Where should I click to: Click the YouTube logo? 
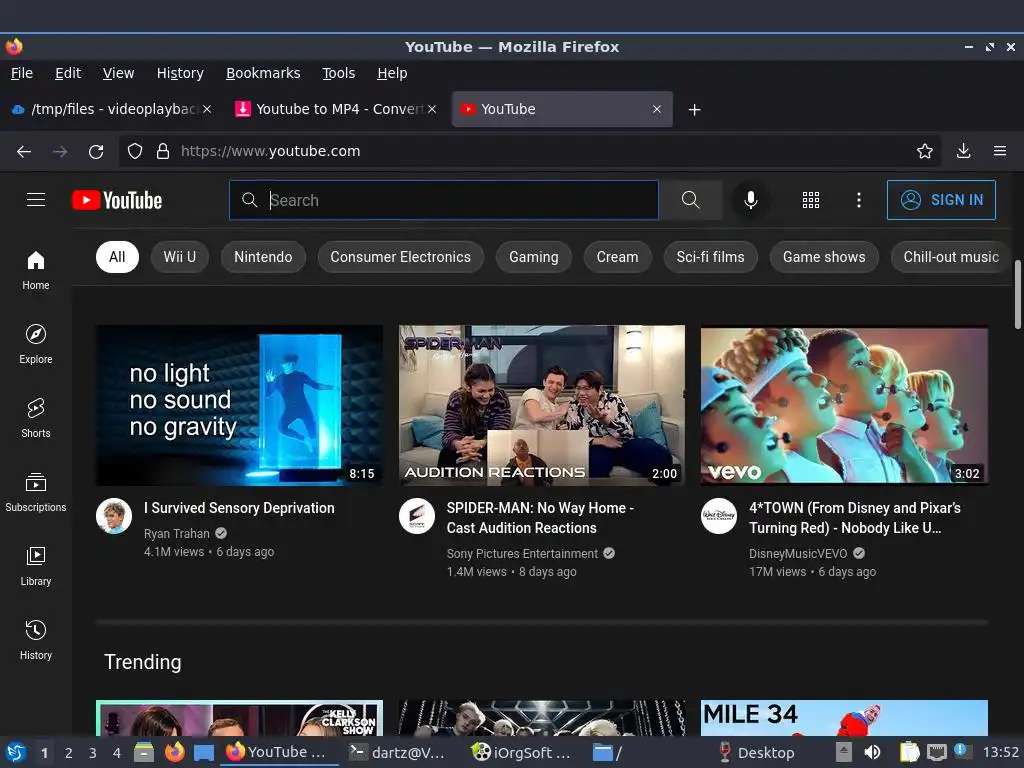[117, 200]
